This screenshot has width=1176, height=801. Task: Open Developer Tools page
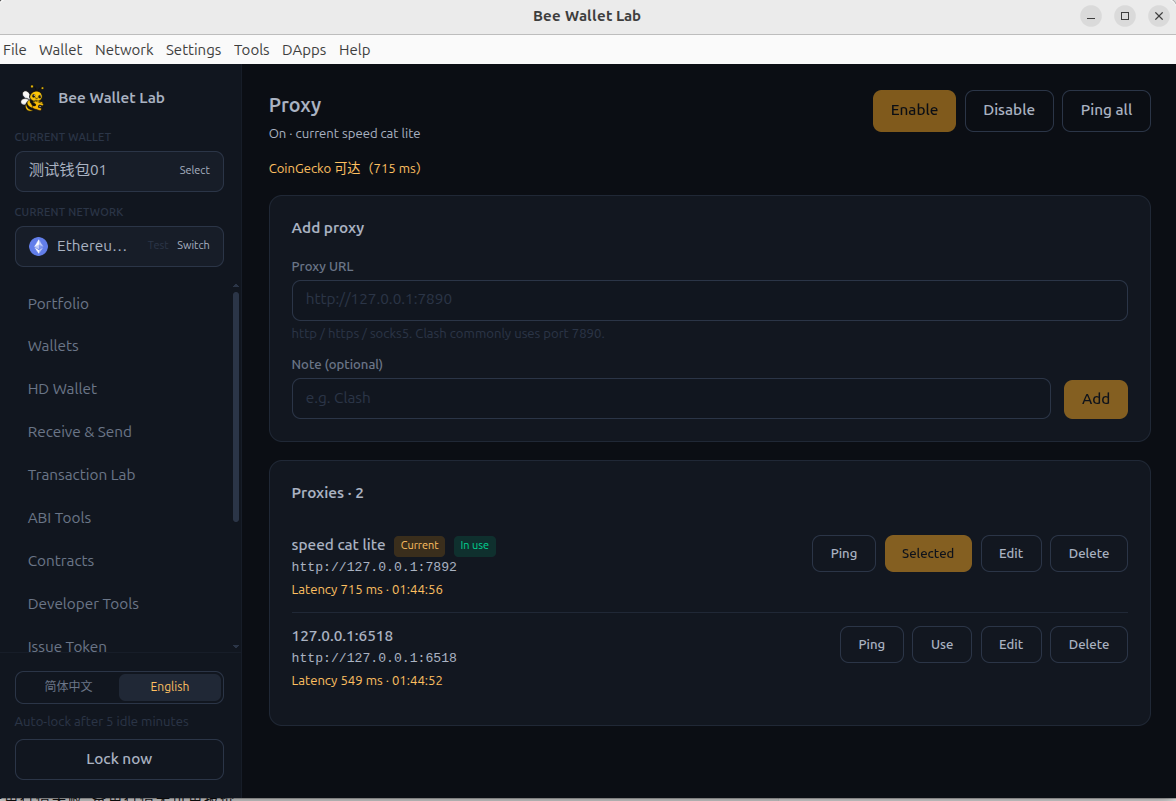pyautogui.click(x=83, y=604)
